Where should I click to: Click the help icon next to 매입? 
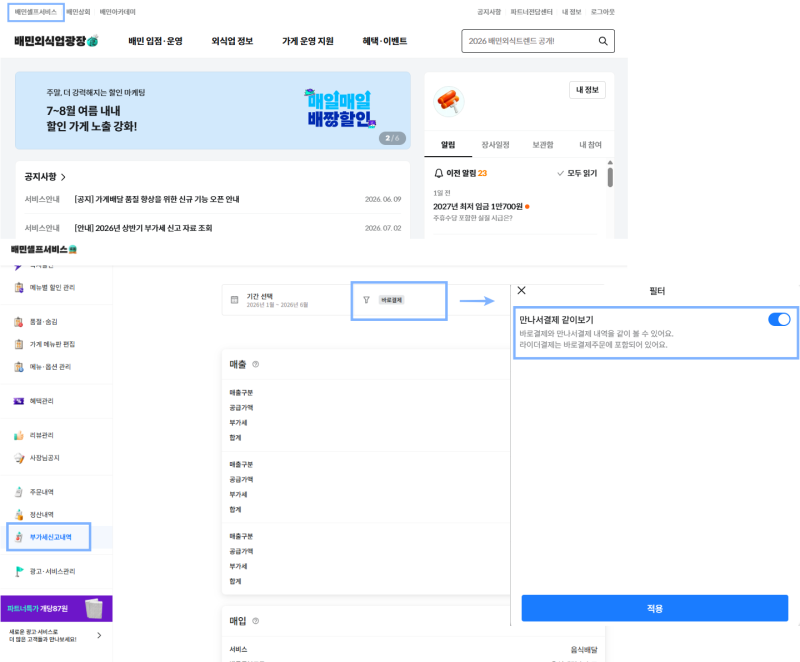pyautogui.click(x=256, y=621)
